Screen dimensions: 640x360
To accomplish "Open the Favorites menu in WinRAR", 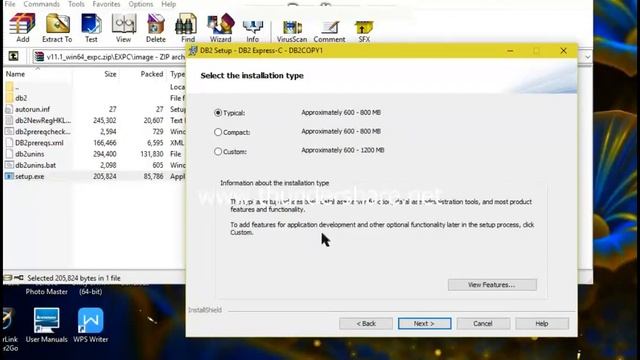I will pyautogui.click(x=106, y=4).
